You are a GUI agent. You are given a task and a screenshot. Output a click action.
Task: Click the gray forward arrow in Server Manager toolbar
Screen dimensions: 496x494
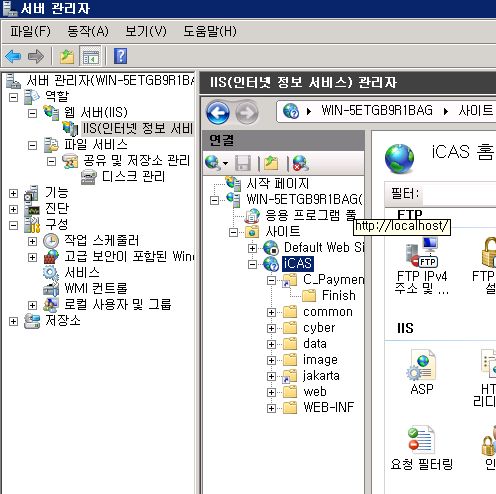click(x=36, y=56)
